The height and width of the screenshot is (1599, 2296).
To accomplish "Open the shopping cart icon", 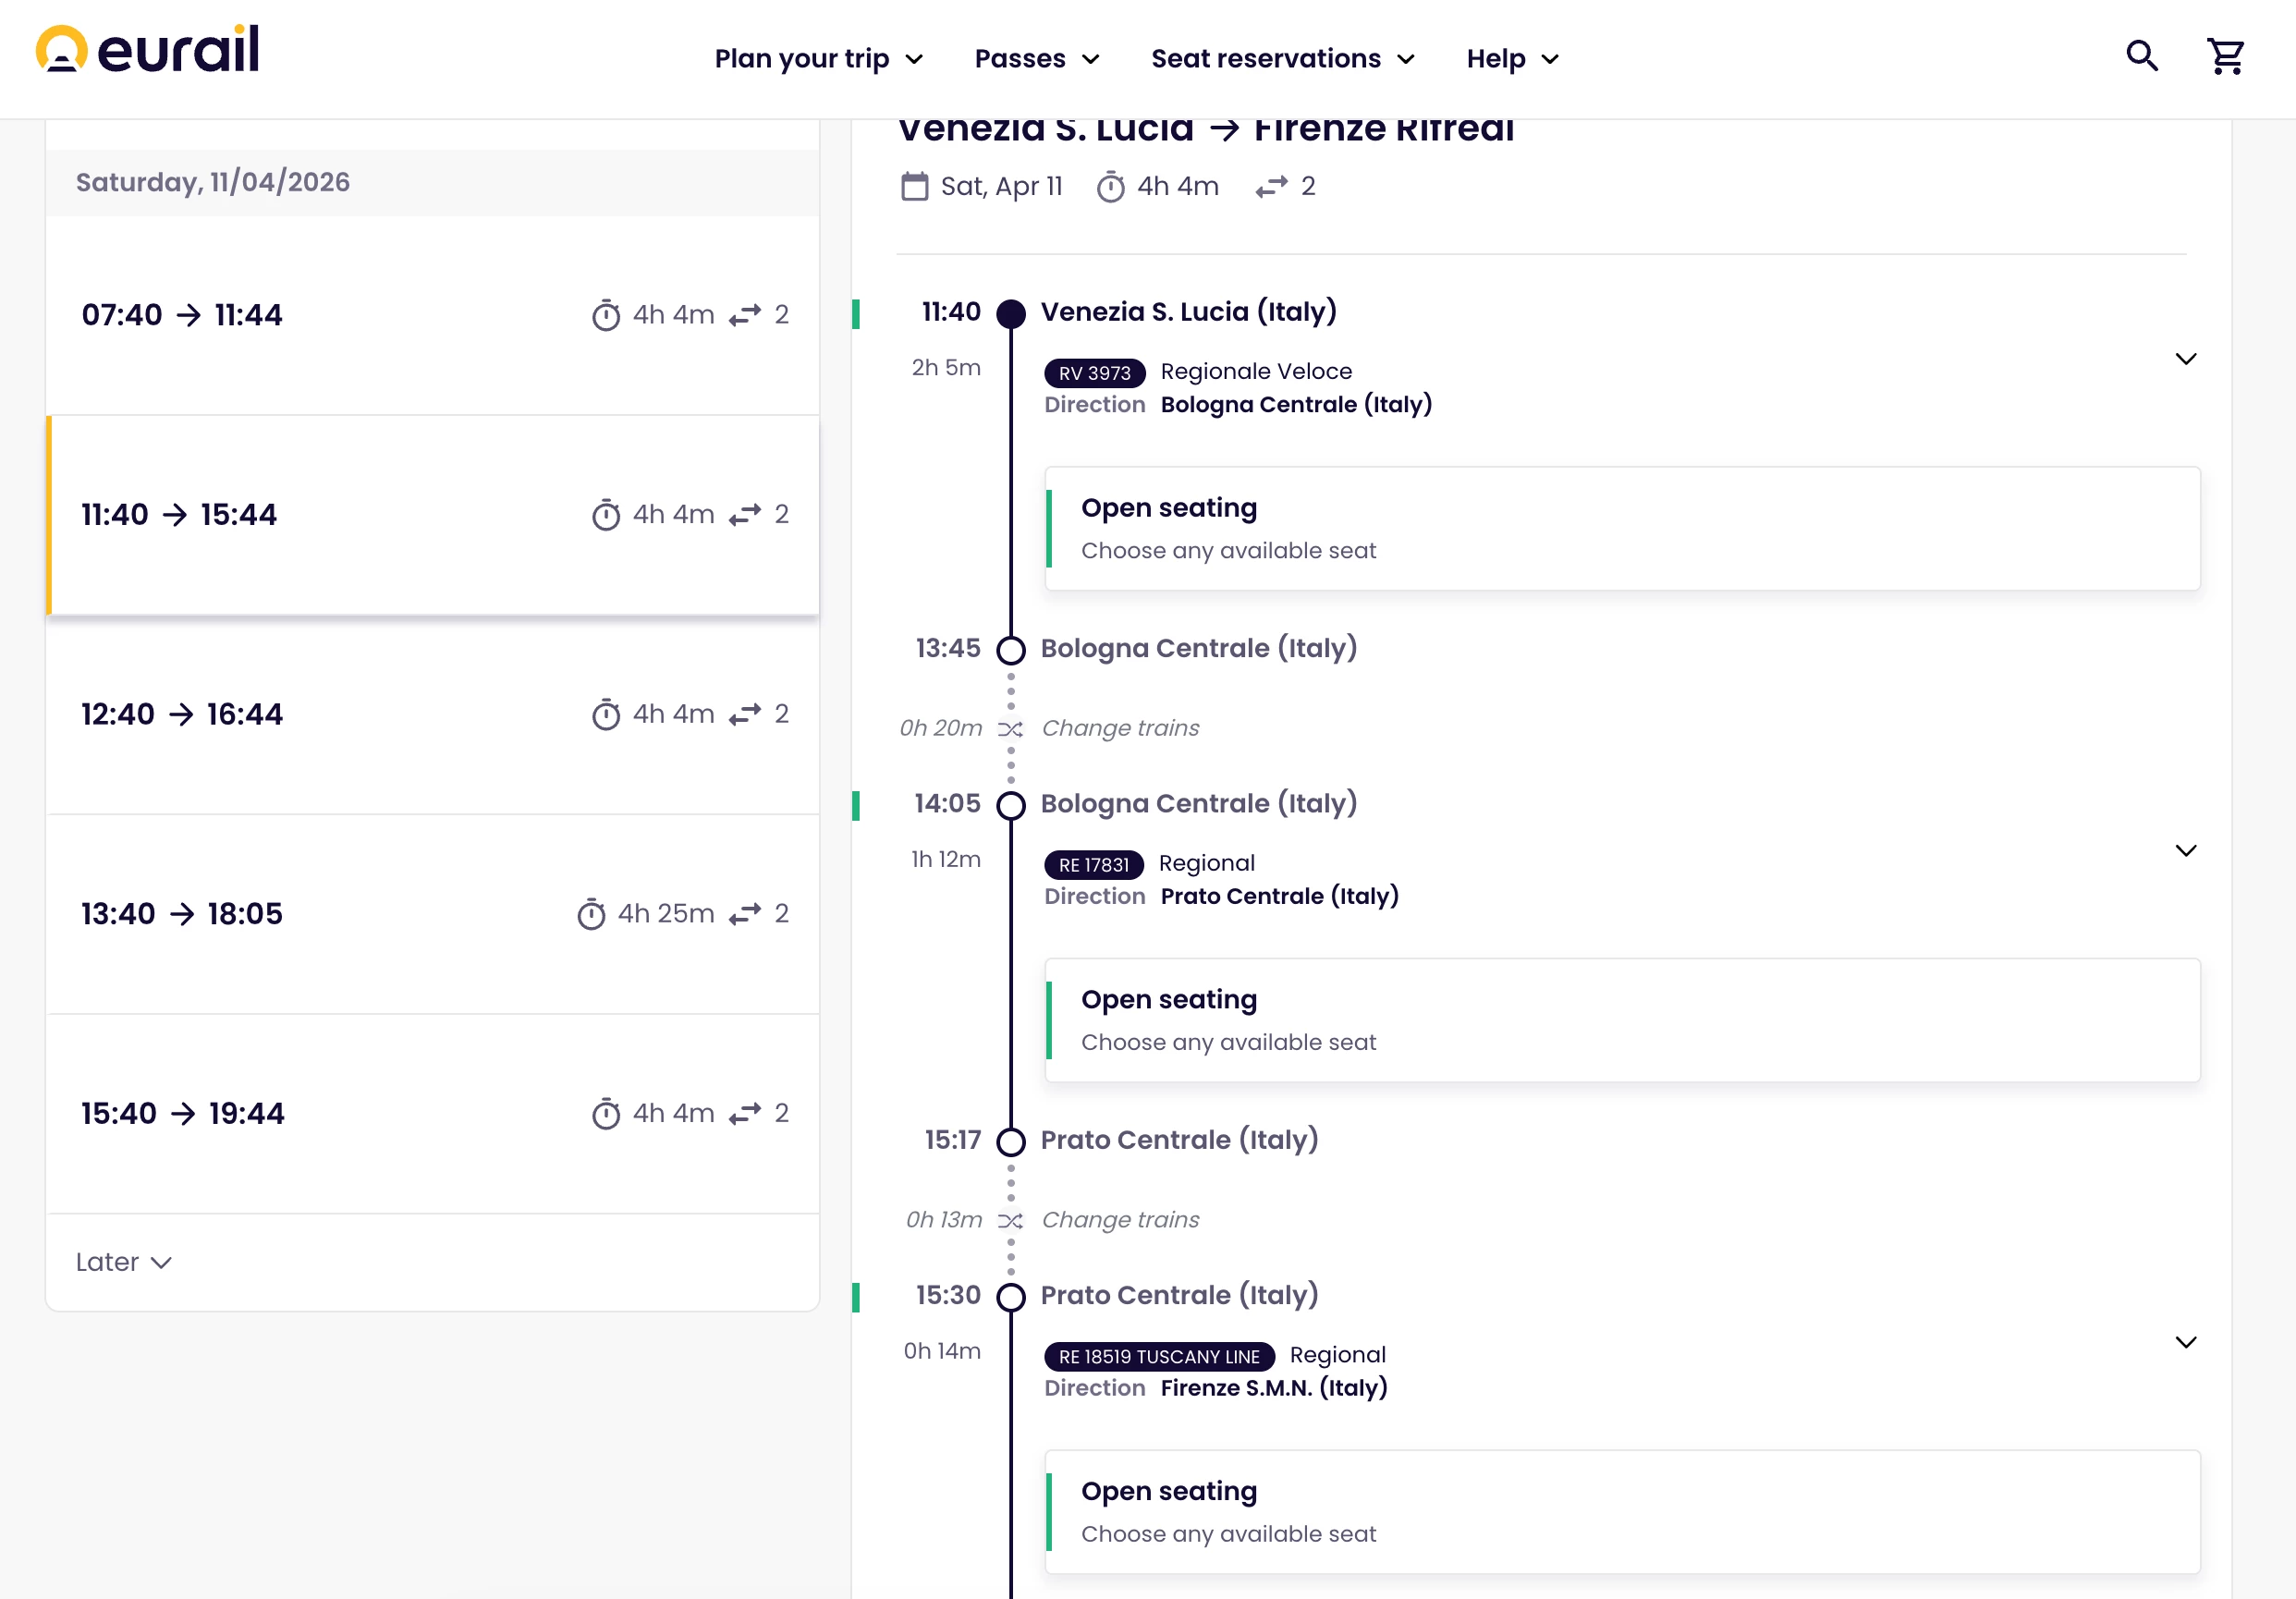I will [2225, 57].
